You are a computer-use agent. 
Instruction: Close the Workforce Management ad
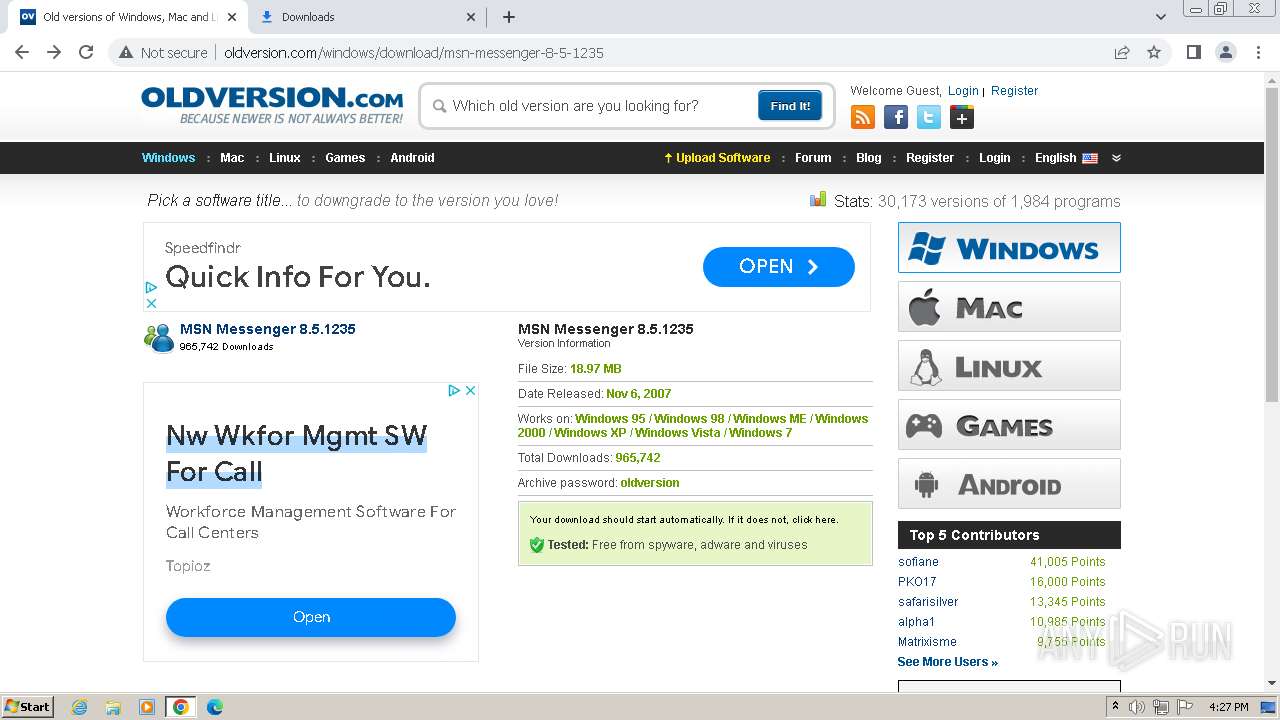pyautogui.click(x=470, y=390)
